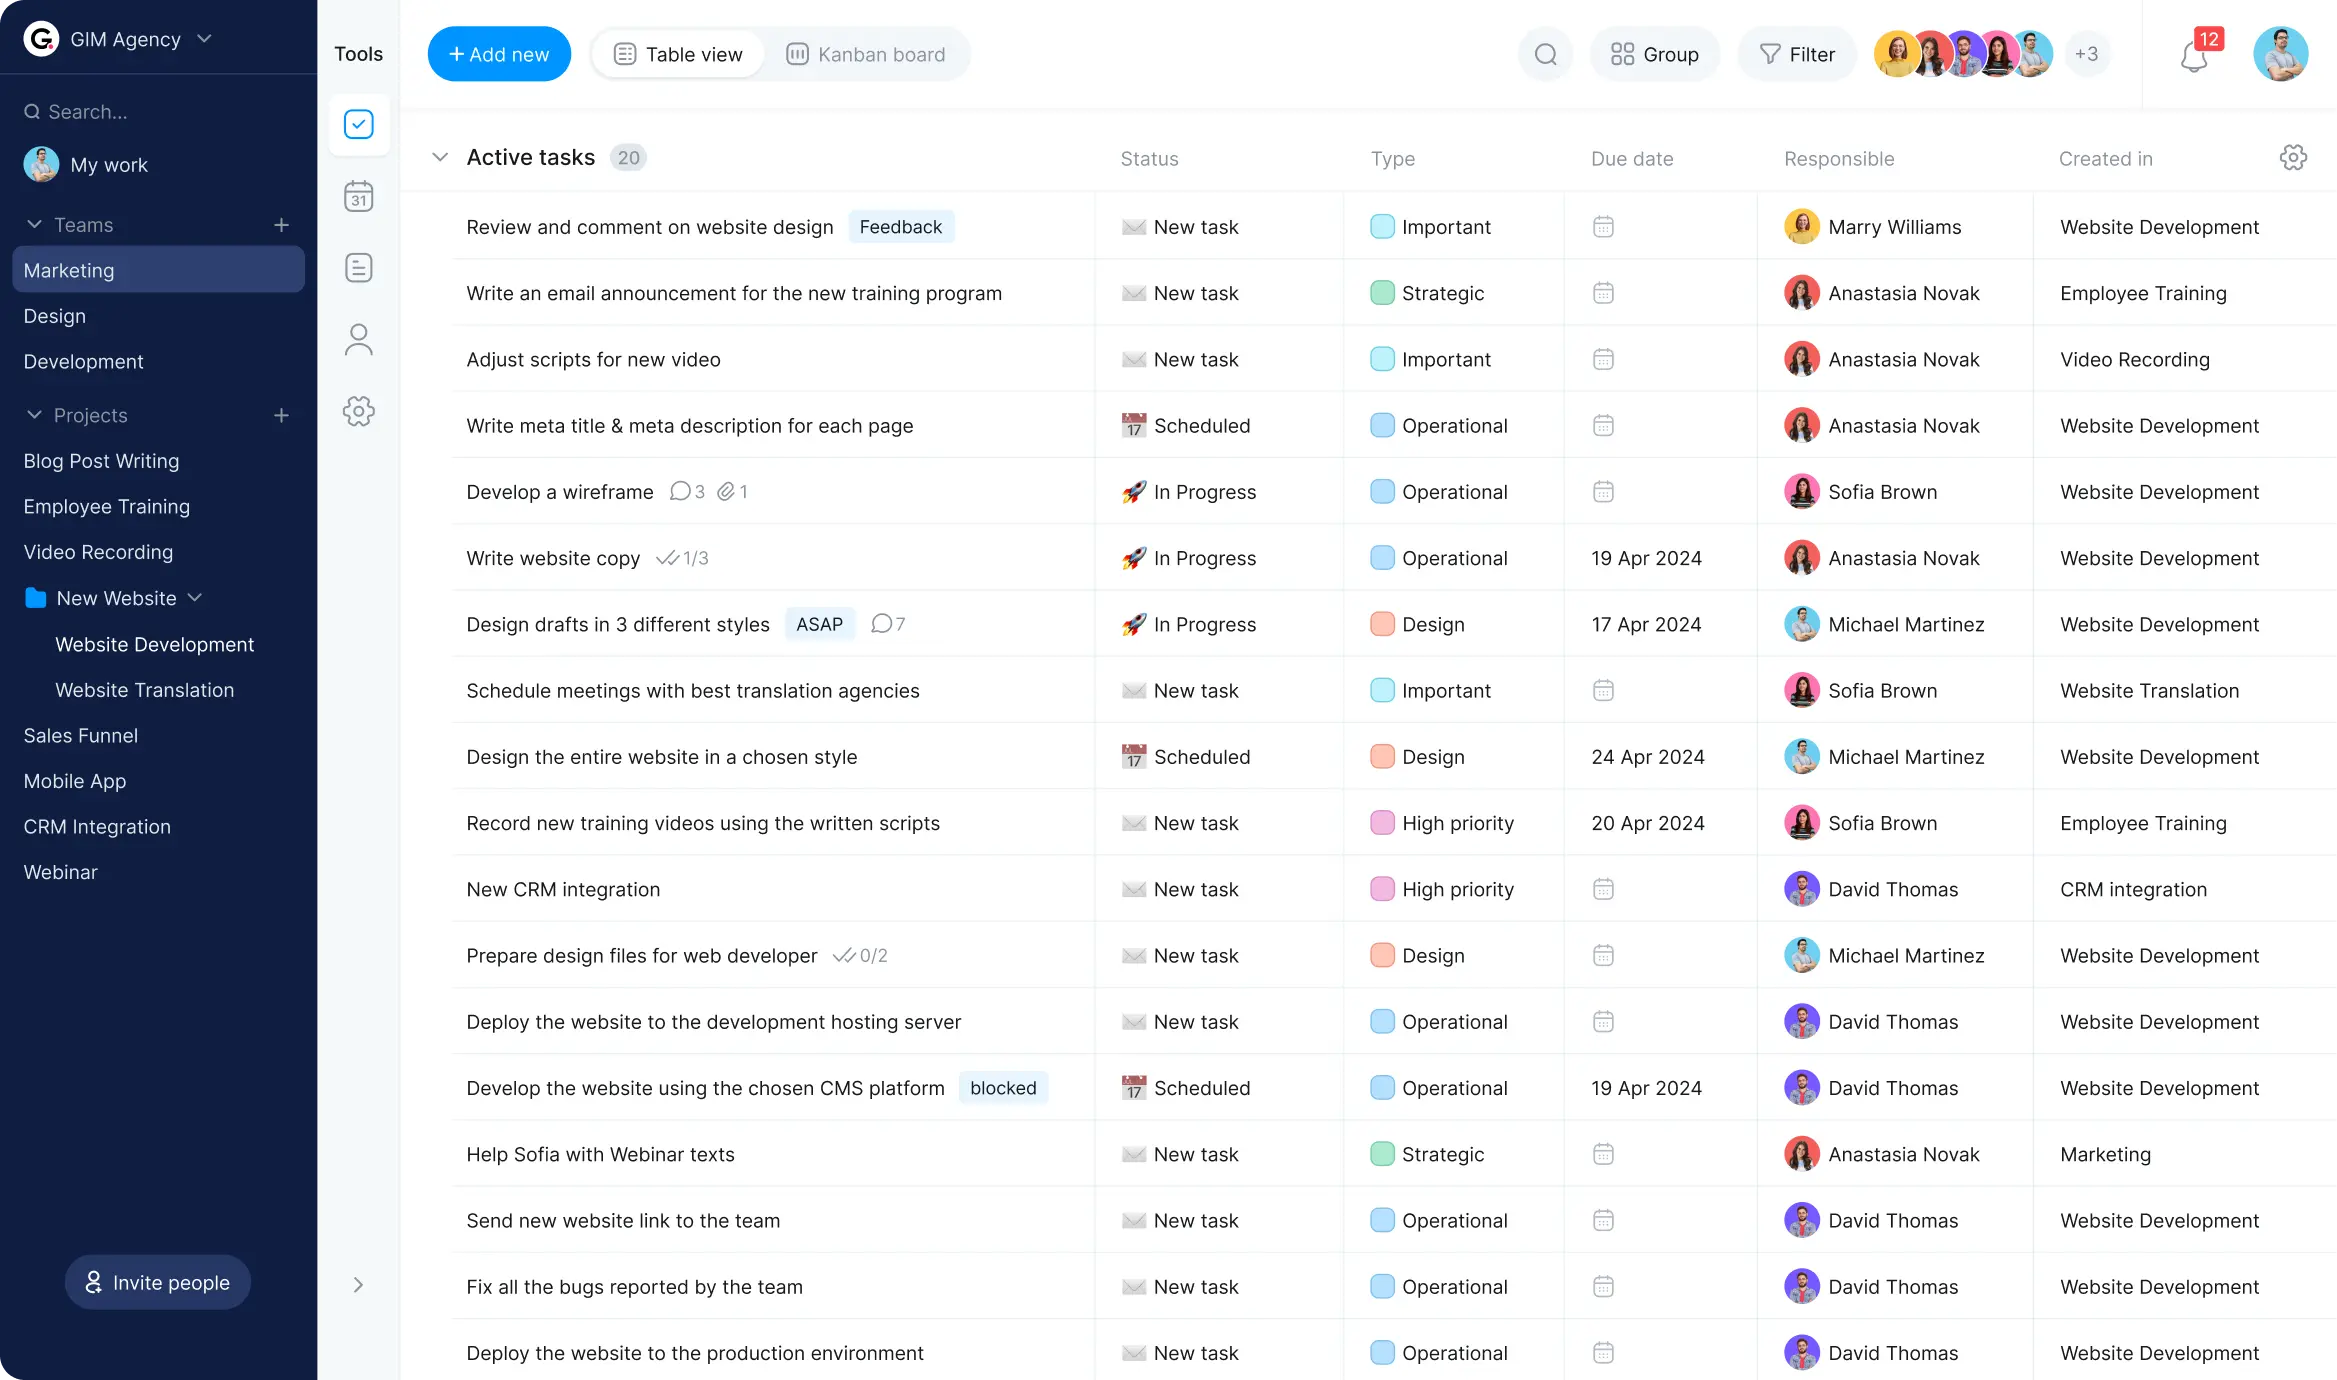Open the Webinar project
Image resolution: width=2337 pixels, height=1380 pixels.
(x=61, y=872)
